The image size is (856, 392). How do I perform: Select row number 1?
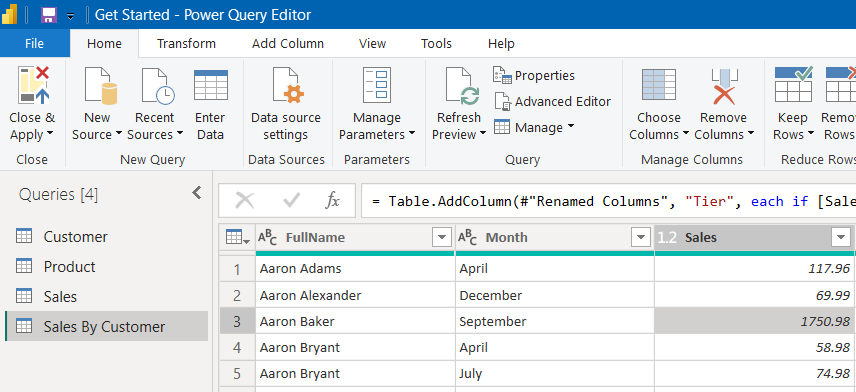237,269
